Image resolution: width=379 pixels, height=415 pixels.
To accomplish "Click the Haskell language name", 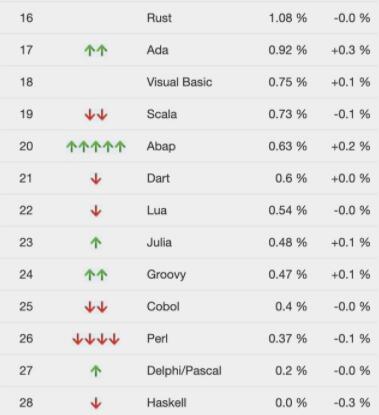I will [166, 403].
